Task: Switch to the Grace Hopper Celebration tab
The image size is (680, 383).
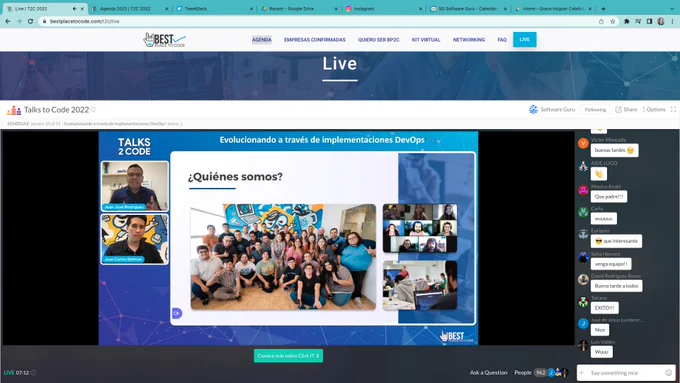Action: tap(552, 9)
